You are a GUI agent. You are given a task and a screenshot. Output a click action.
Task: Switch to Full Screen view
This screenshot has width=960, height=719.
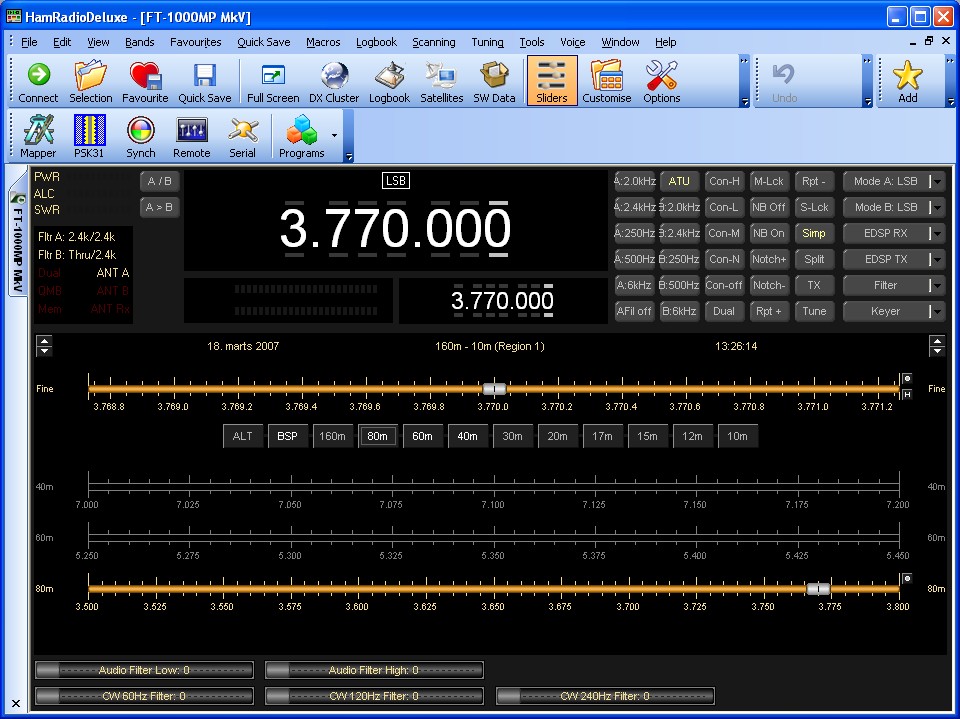(273, 81)
